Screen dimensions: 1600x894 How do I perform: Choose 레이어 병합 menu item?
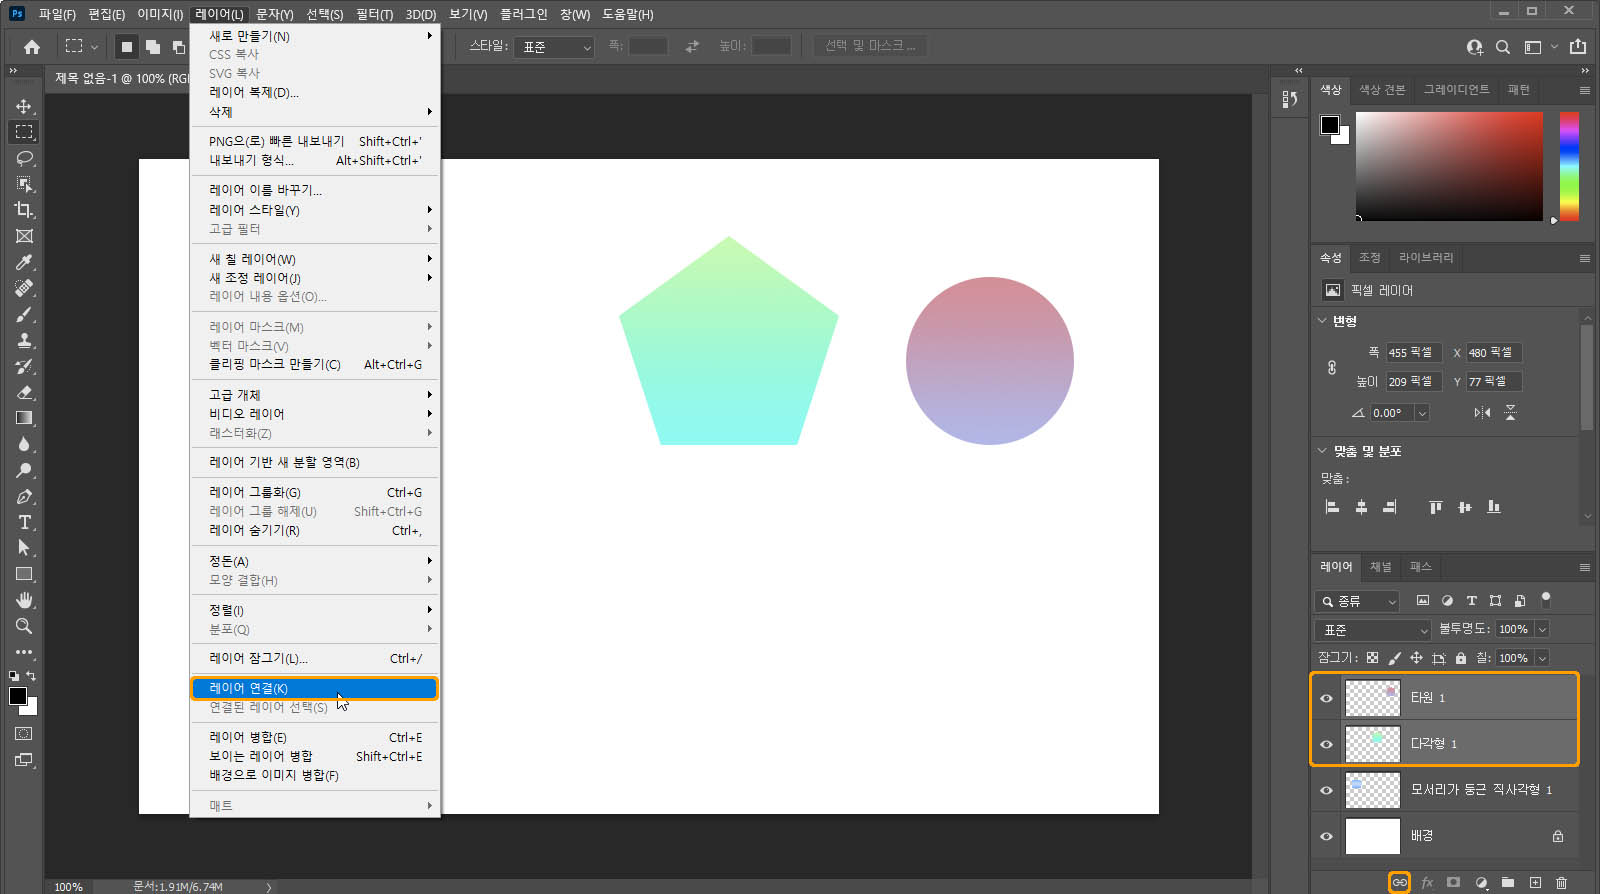pyautogui.click(x=315, y=737)
